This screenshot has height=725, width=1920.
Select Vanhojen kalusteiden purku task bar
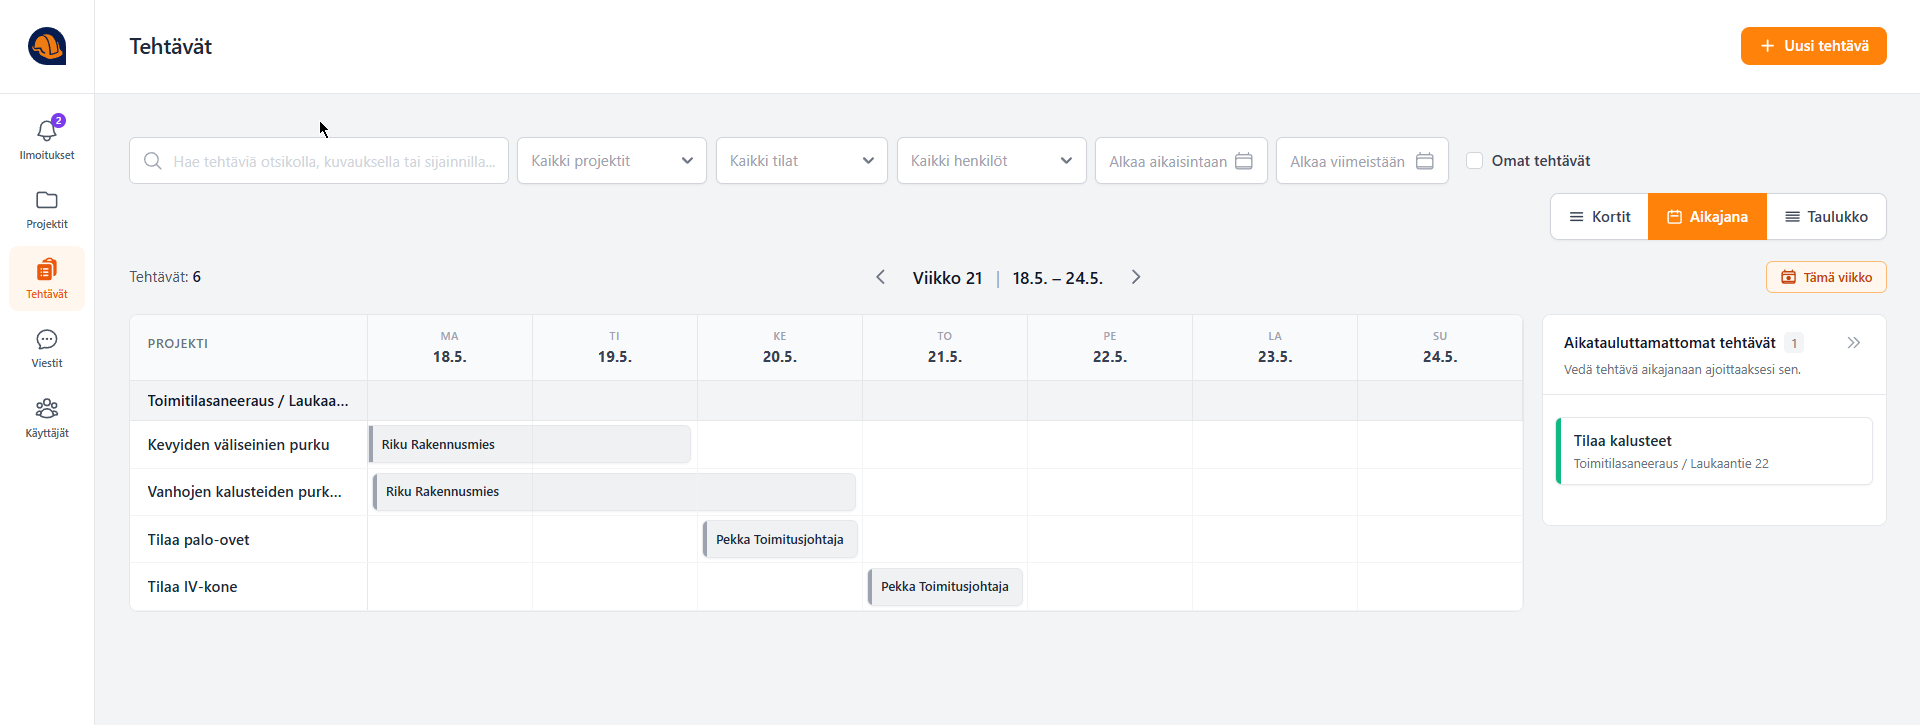(x=614, y=492)
